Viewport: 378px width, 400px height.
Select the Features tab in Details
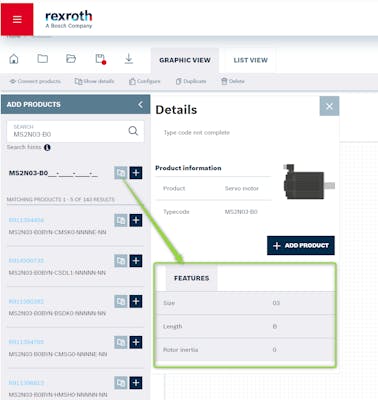tap(191, 278)
